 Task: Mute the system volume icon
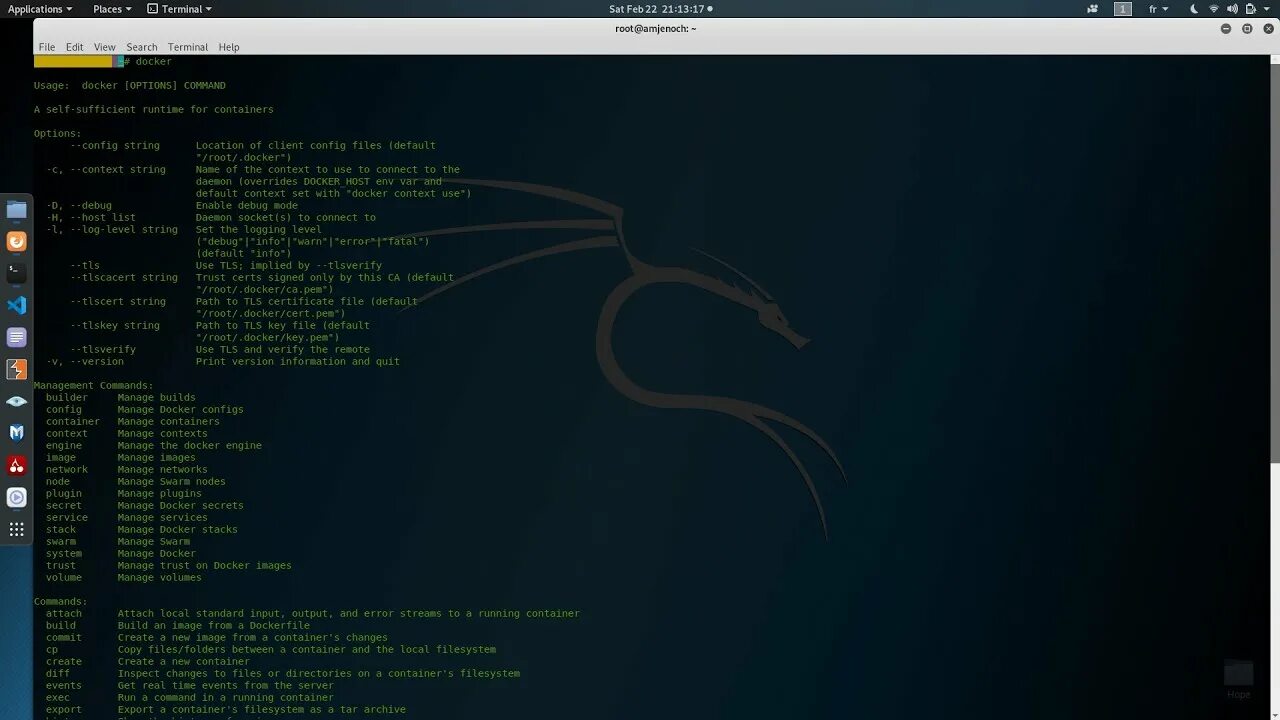pos(1233,9)
